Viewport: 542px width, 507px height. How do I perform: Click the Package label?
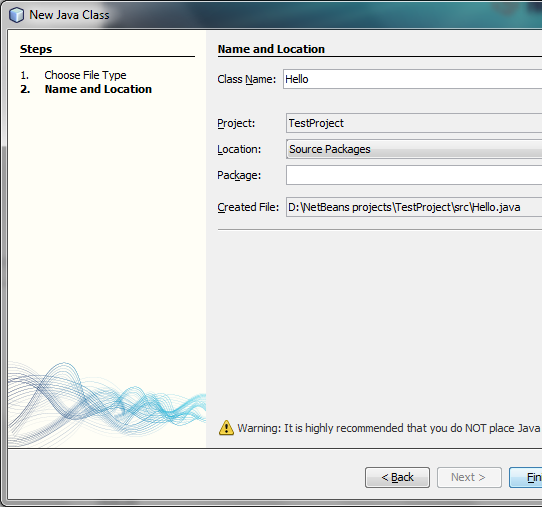pyautogui.click(x=239, y=175)
